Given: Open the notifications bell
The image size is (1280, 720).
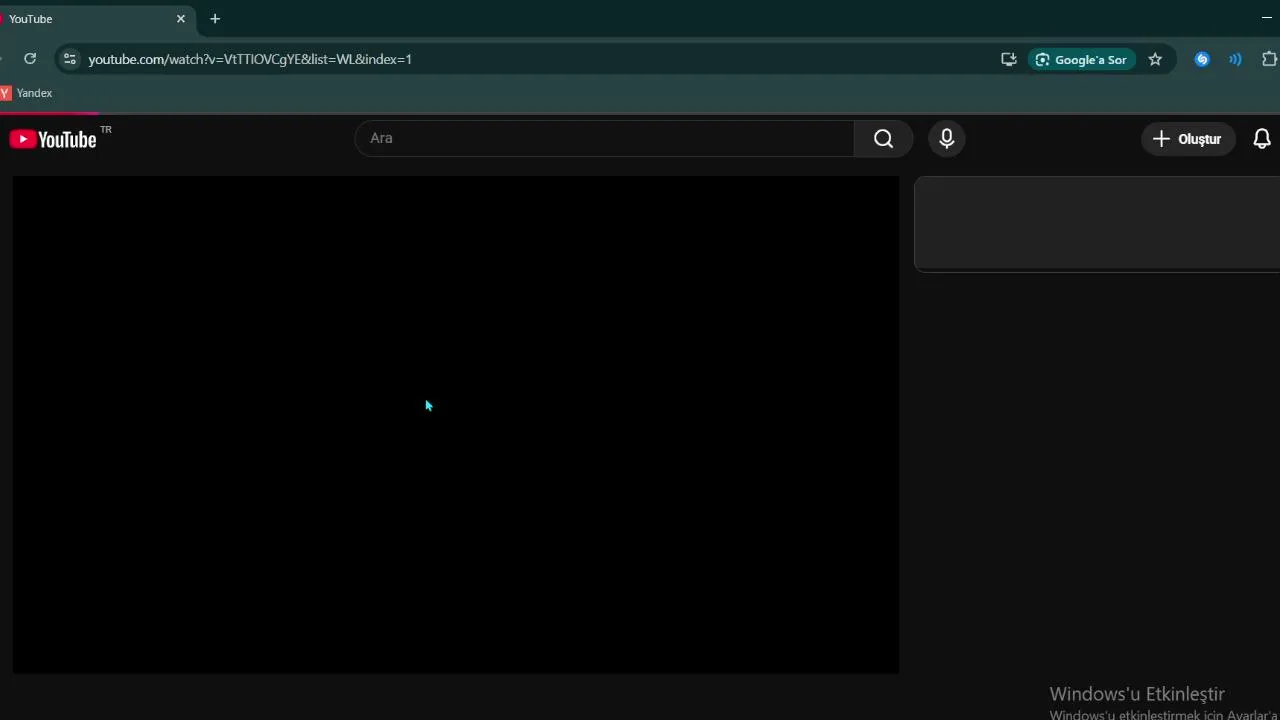Looking at the screenshot, I should pos(1262,139).
